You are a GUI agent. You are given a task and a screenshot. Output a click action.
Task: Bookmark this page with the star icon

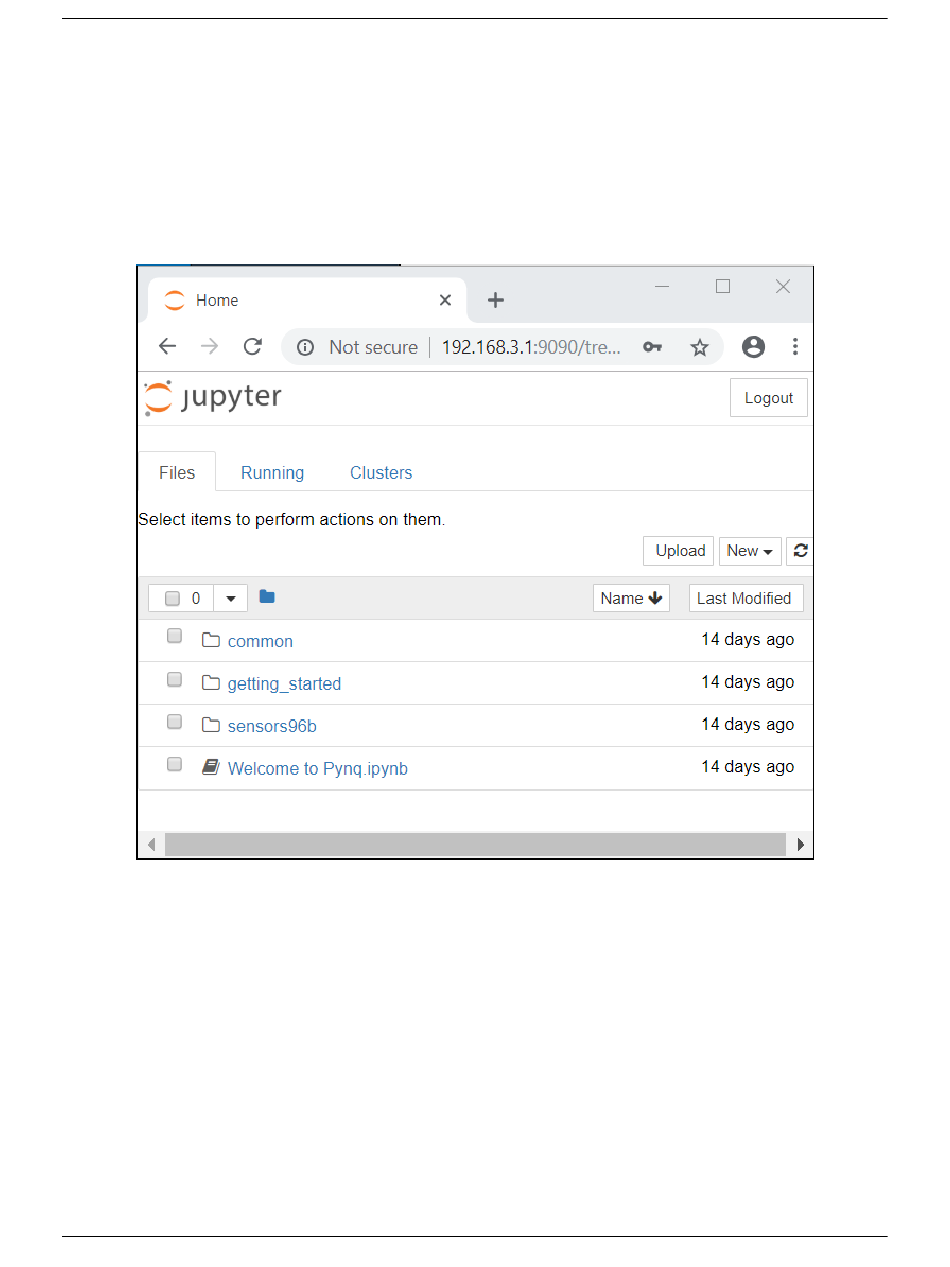pyautogui.click(x=699, y=347)
